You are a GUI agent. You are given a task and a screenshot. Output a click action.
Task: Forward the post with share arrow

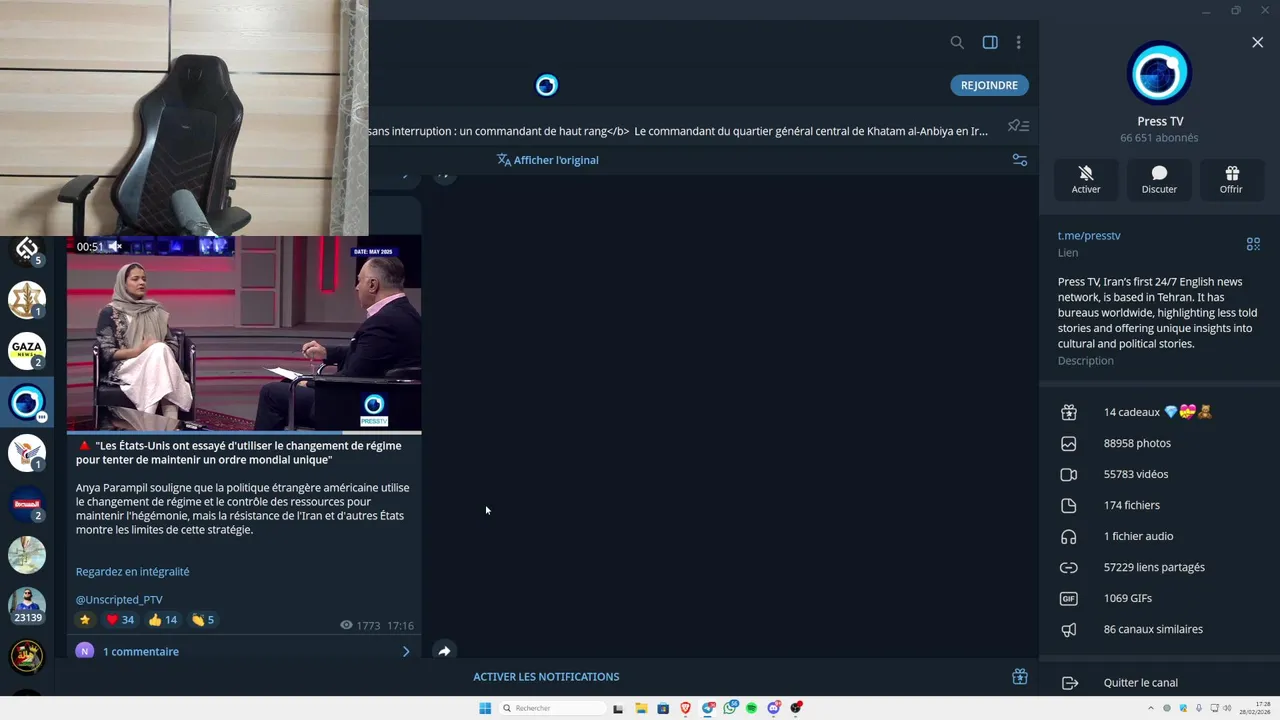[444, 651]
